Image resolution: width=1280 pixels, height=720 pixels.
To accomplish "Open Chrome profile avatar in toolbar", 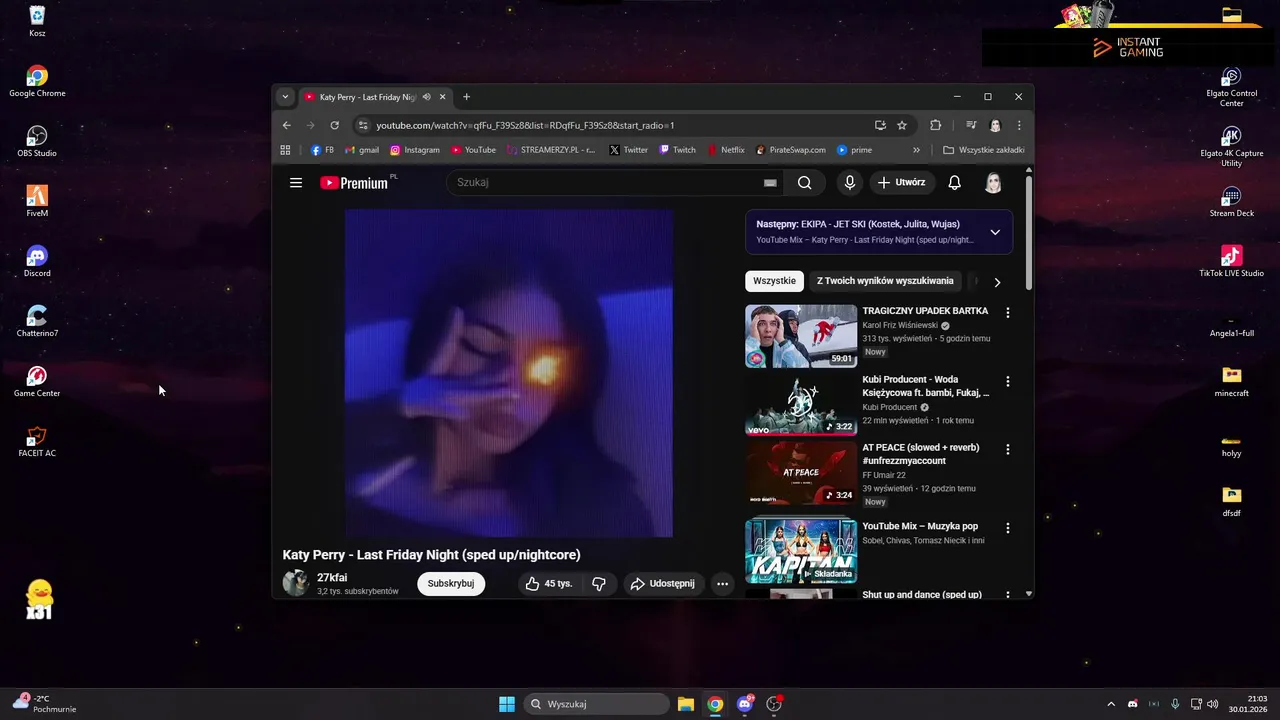I will point(995,125).
